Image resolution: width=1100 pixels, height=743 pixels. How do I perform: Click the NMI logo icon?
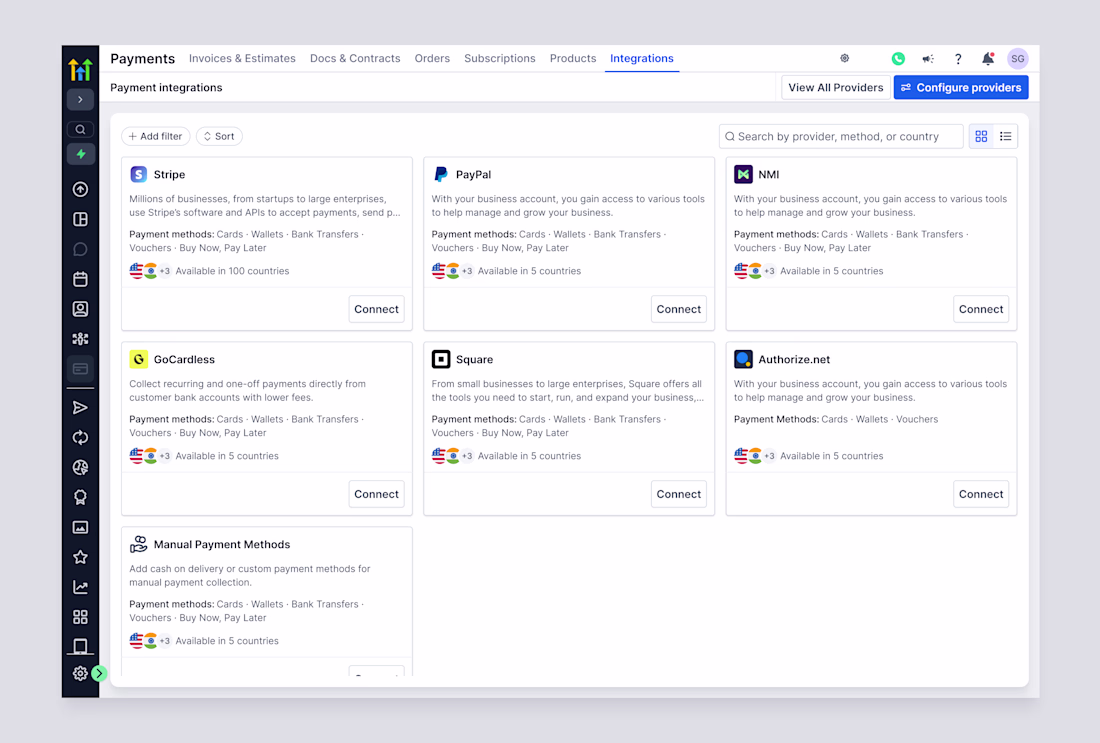click(743, 174)
